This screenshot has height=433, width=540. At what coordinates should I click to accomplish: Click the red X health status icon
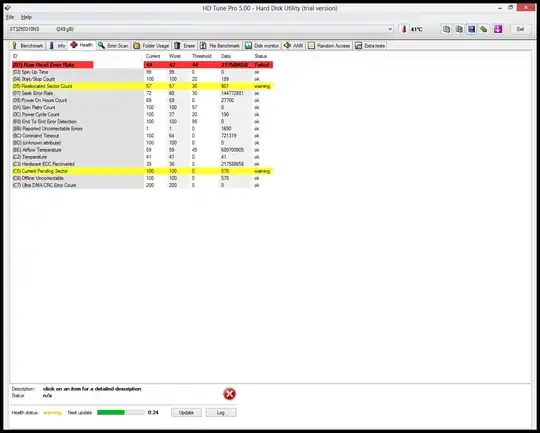(x=229, y=394)
